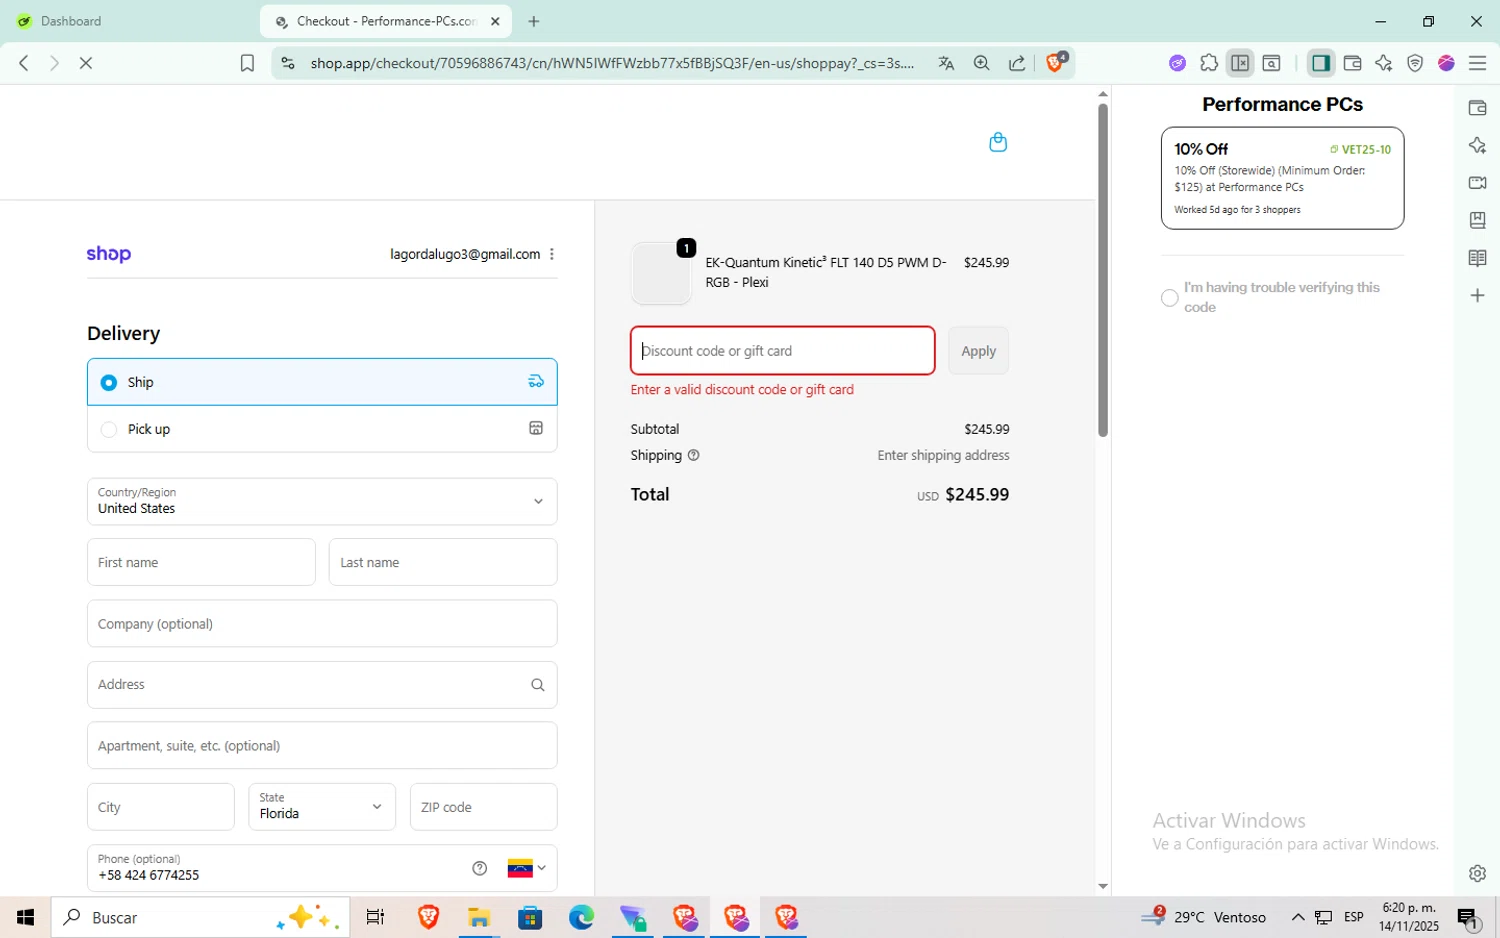Click the shop logo

(109, 254)
